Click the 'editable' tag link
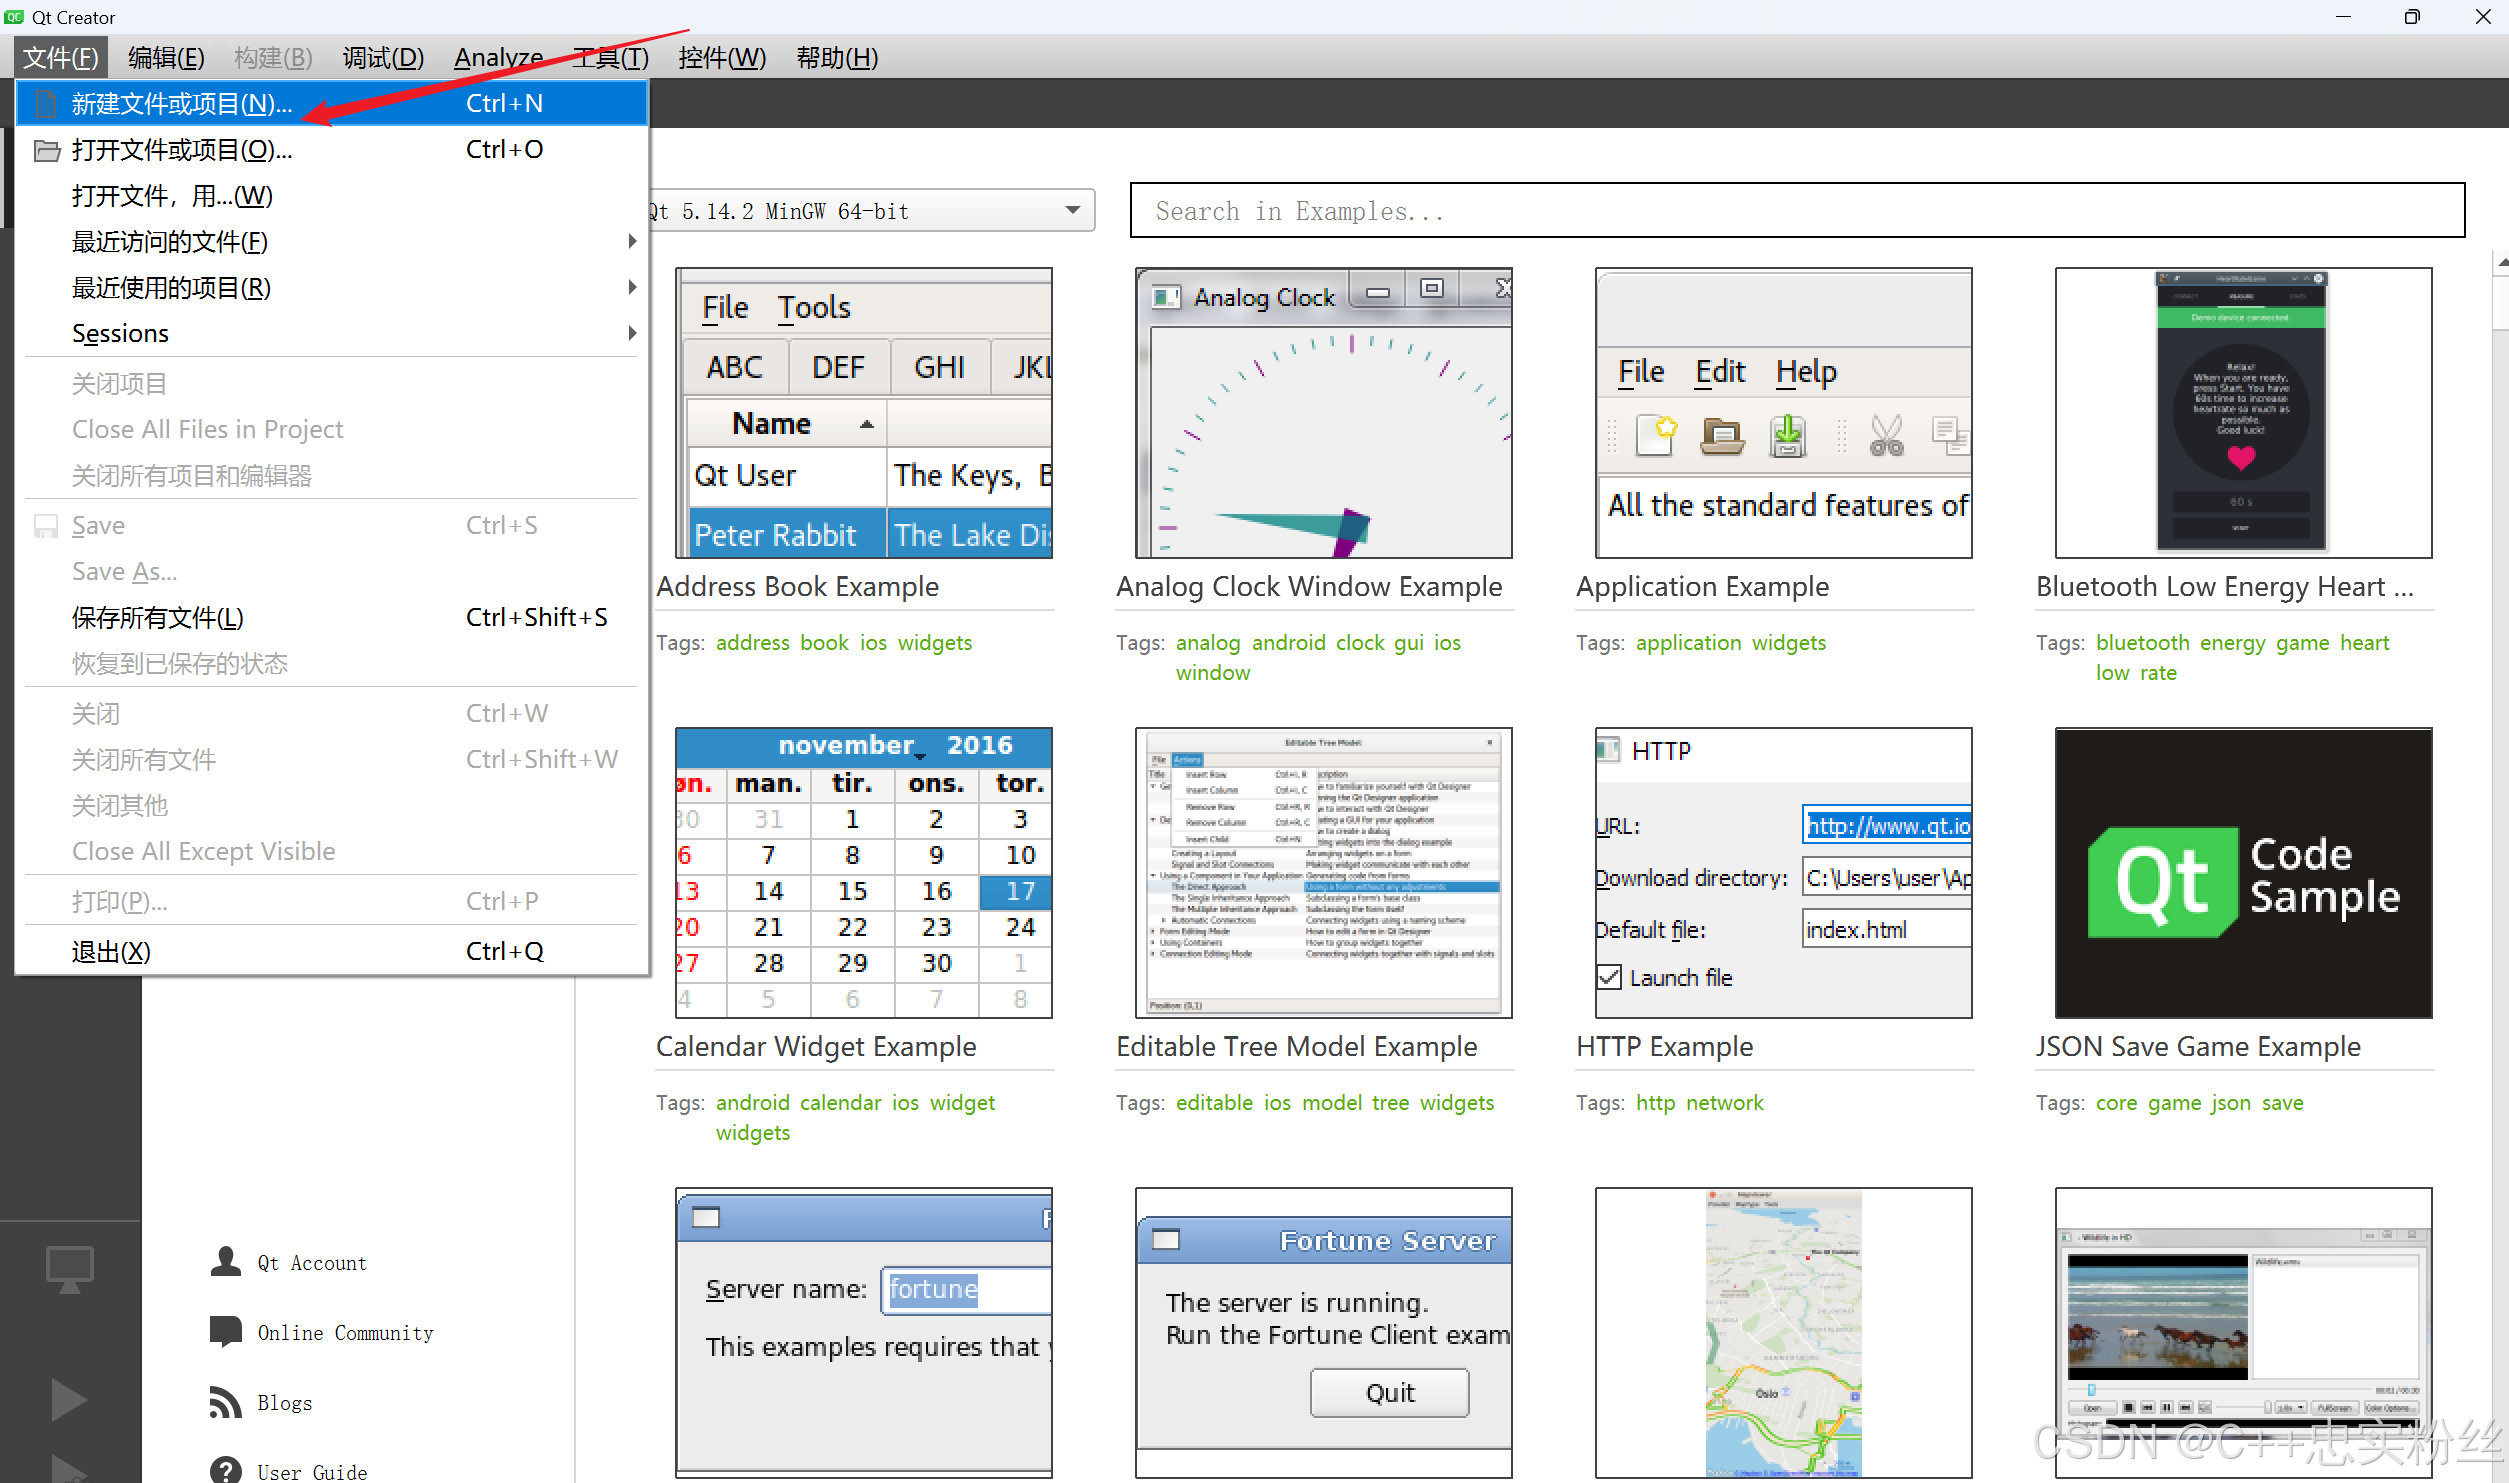The image size is (2509, 1483). 1214,1103
